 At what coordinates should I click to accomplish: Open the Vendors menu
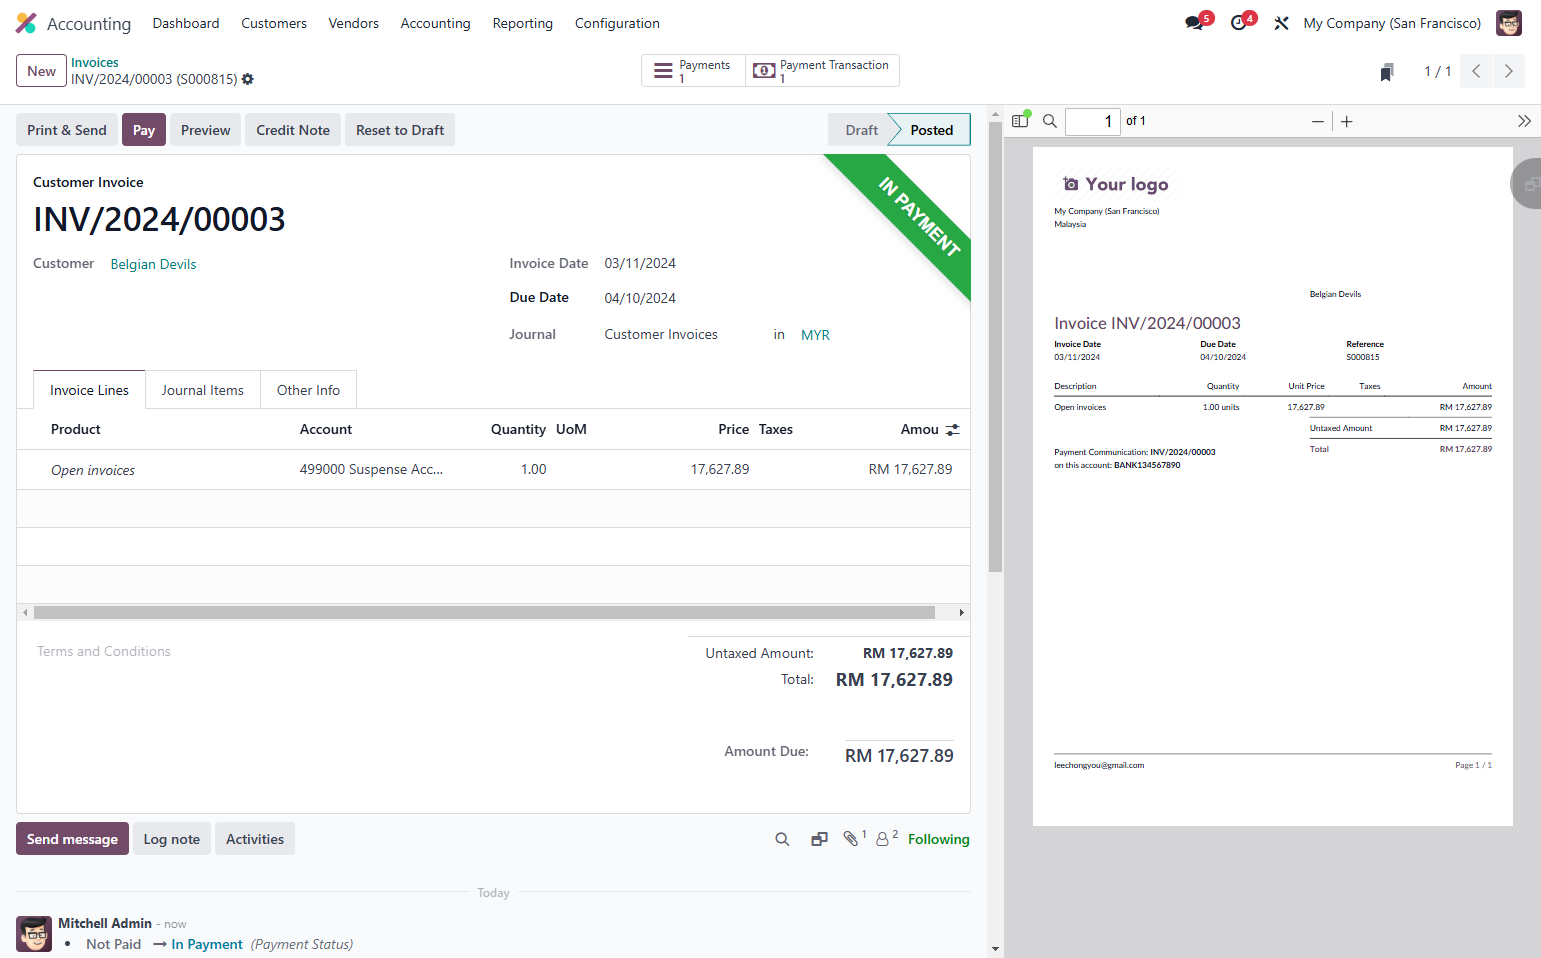pos(354,23)
